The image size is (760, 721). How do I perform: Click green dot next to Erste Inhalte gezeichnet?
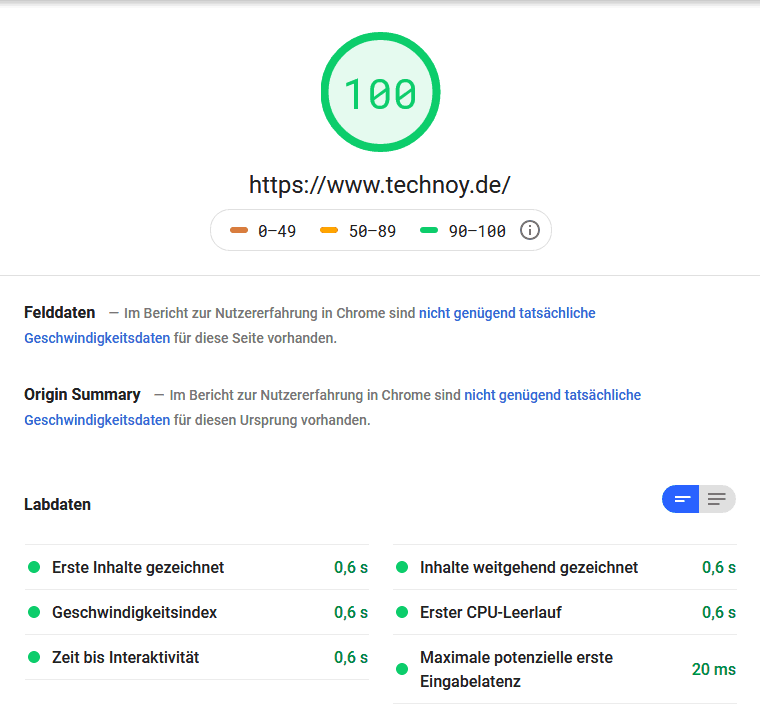34,567
